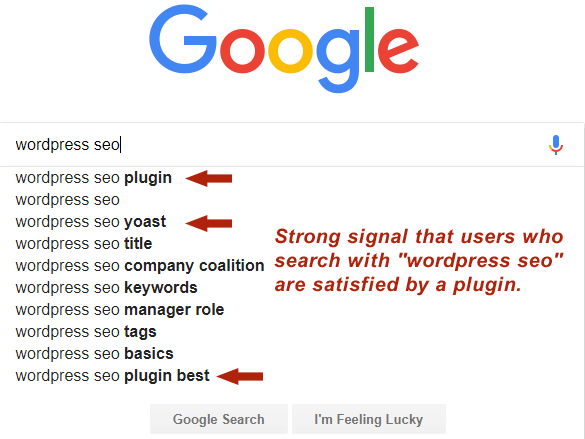The height and width of the screenshot is (439, 585).
Task: Click the Google logo
Action: [284, 49]
